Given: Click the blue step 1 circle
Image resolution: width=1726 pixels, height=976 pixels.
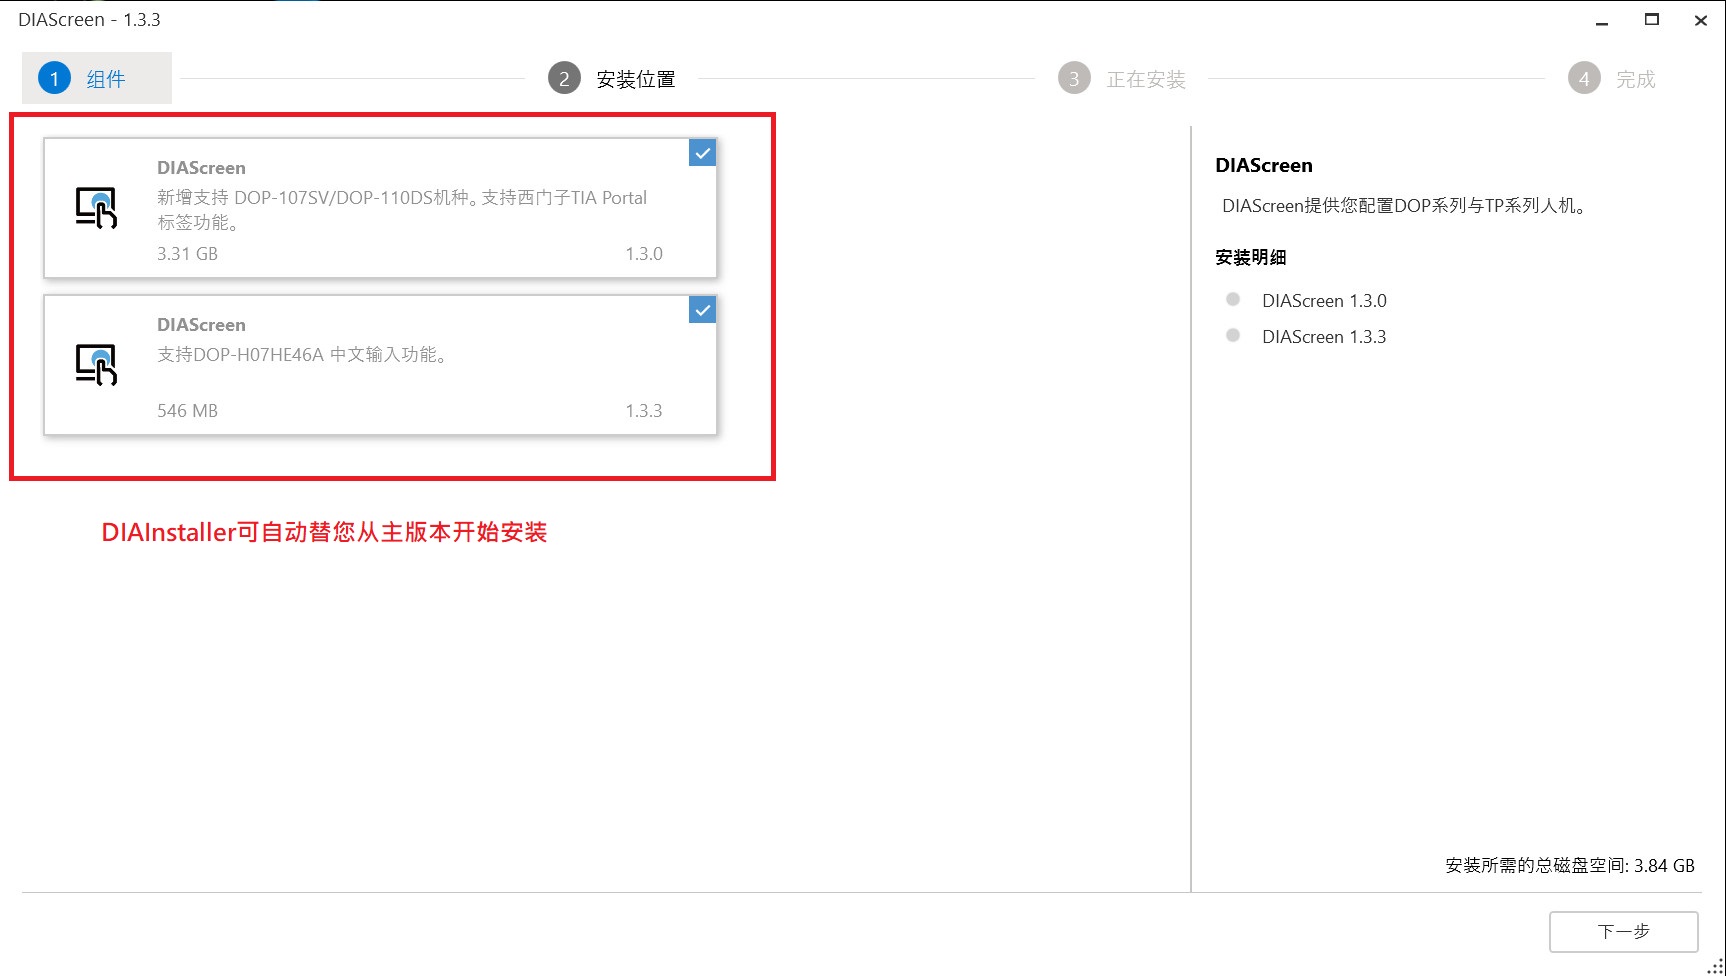Looking at the screenshot, I should 54,78.
